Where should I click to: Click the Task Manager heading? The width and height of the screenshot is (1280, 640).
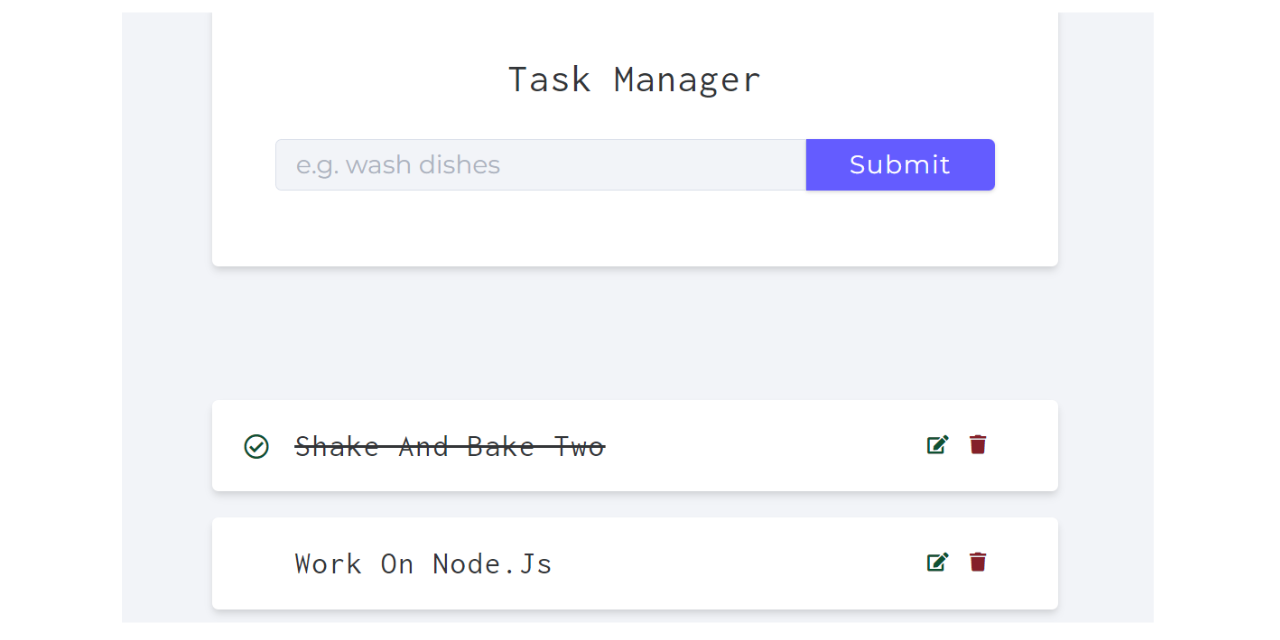(634, 79)
